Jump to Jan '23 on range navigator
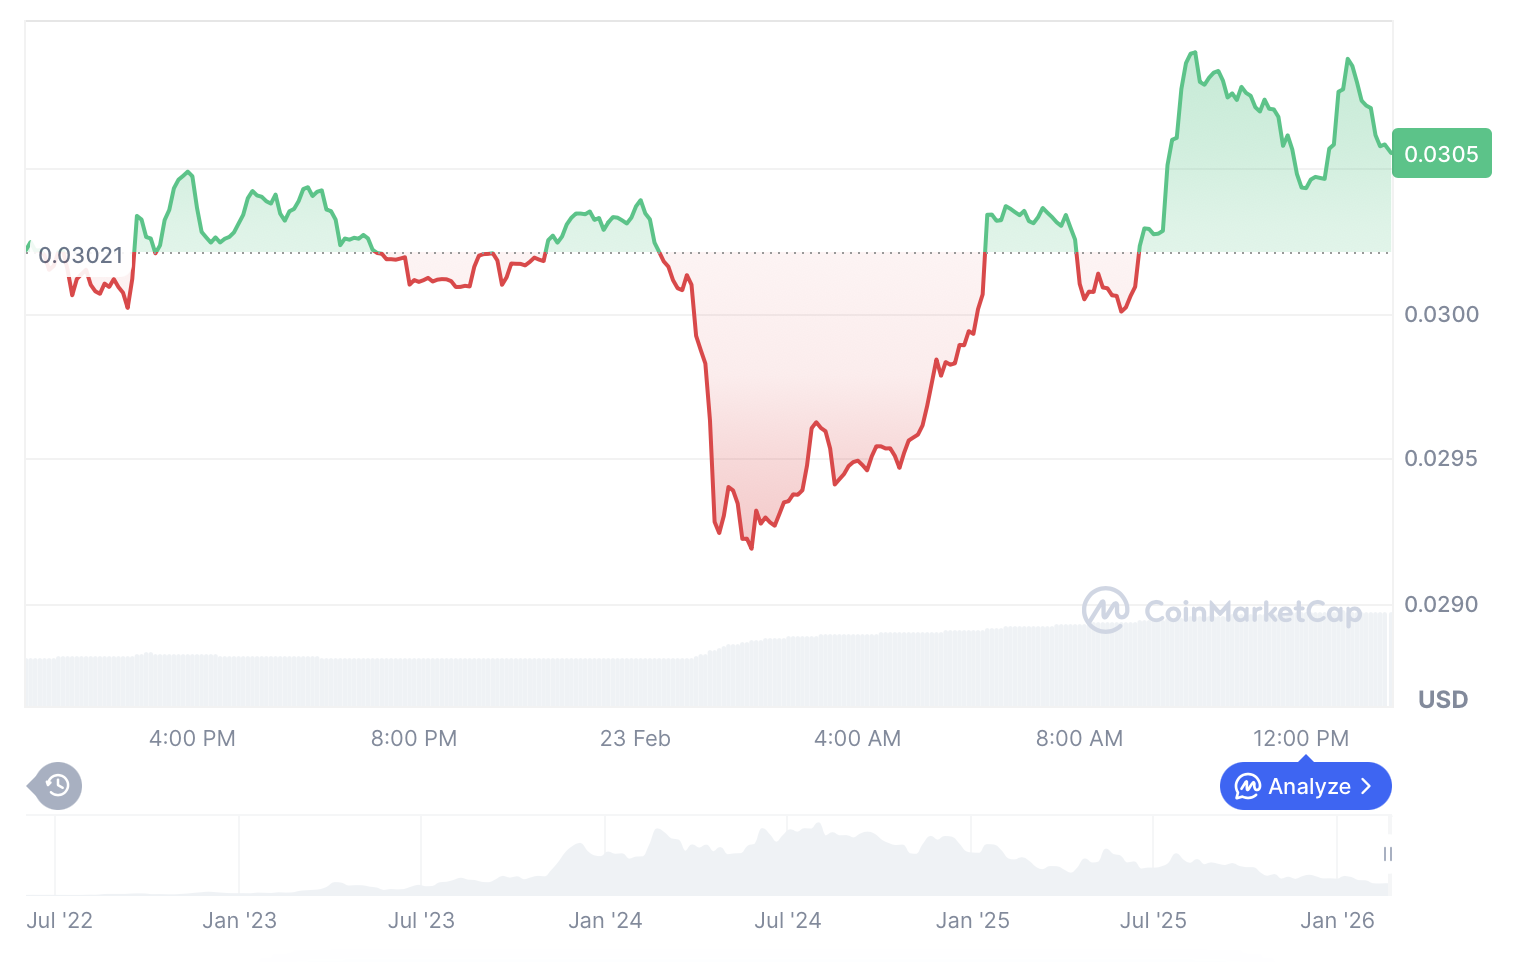Viewport: 1514px width, 962px height. 239,921
